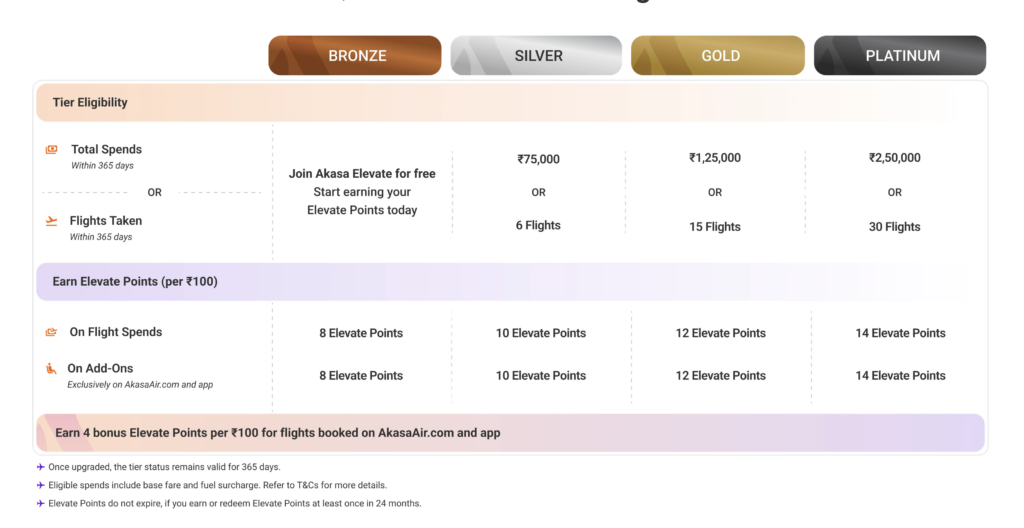
Task: Select the GOLD tier badge
Action: click(x=718, y=56)
